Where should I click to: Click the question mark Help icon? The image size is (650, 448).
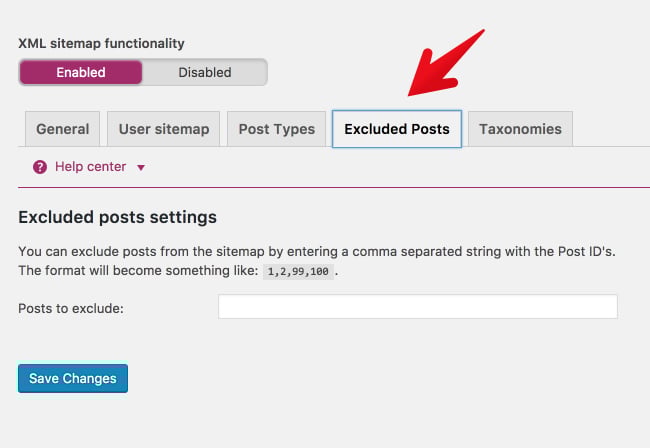(x=40, y=167)
